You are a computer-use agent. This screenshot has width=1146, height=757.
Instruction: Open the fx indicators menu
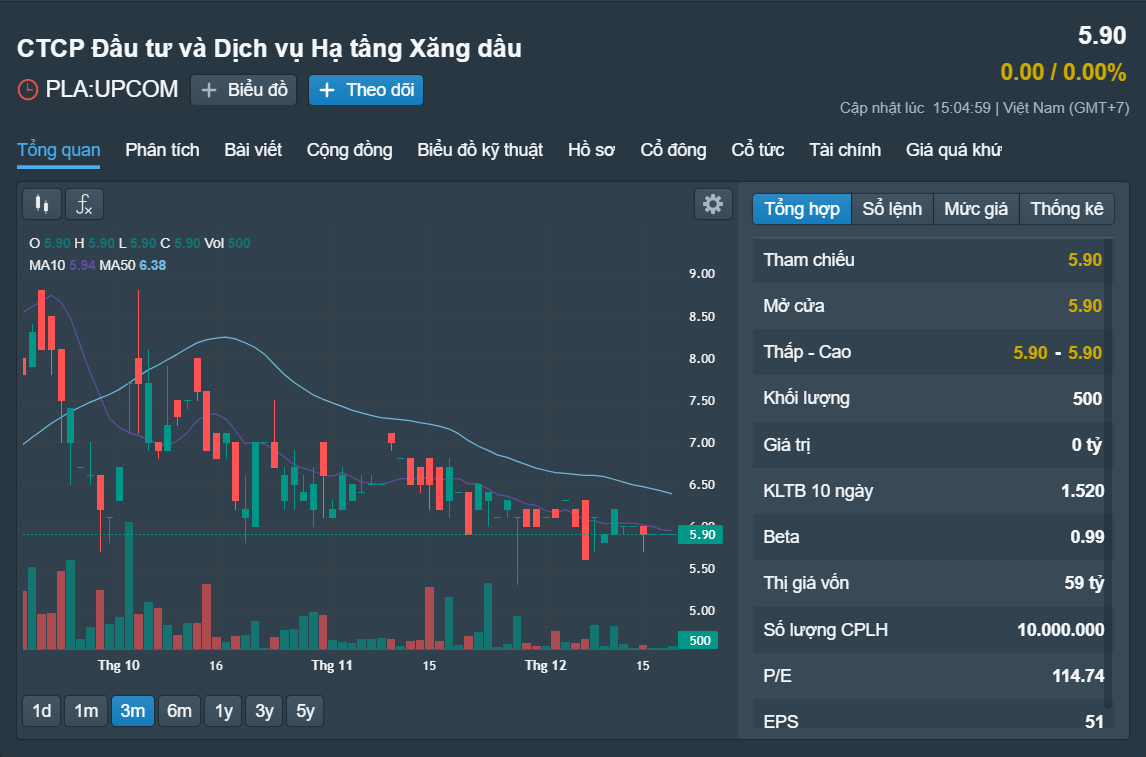[x=85, y=205]
